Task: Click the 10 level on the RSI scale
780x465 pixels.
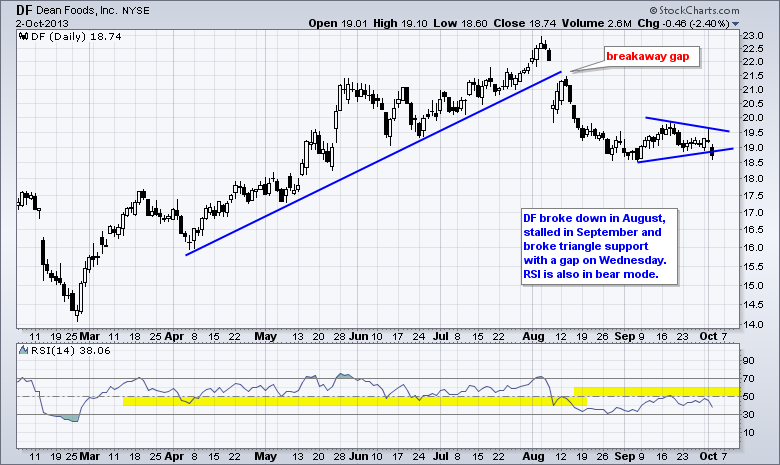Action: coord(748,432)
